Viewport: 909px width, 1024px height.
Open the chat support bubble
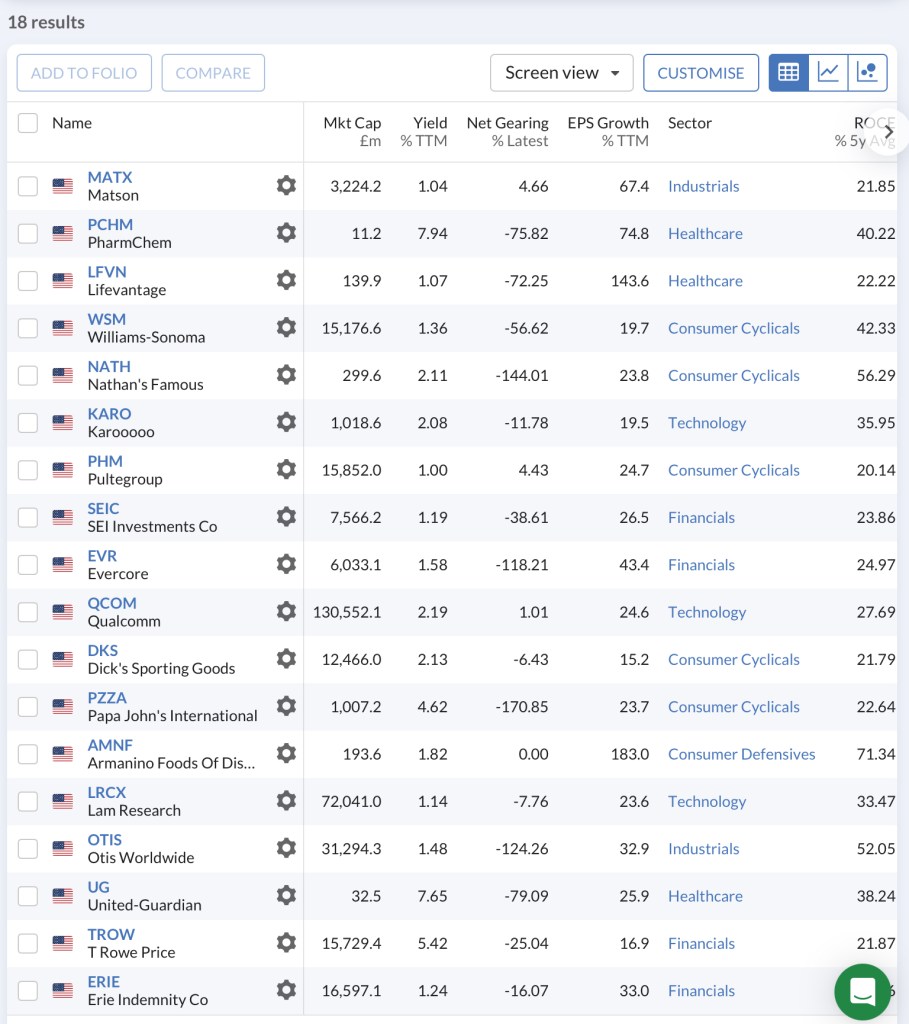tap(862, 991)
